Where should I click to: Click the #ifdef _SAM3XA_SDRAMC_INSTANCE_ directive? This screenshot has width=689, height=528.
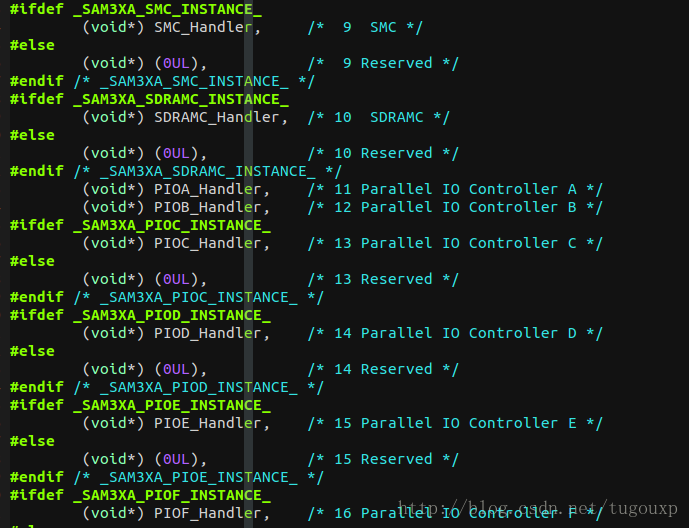(149, 99)
